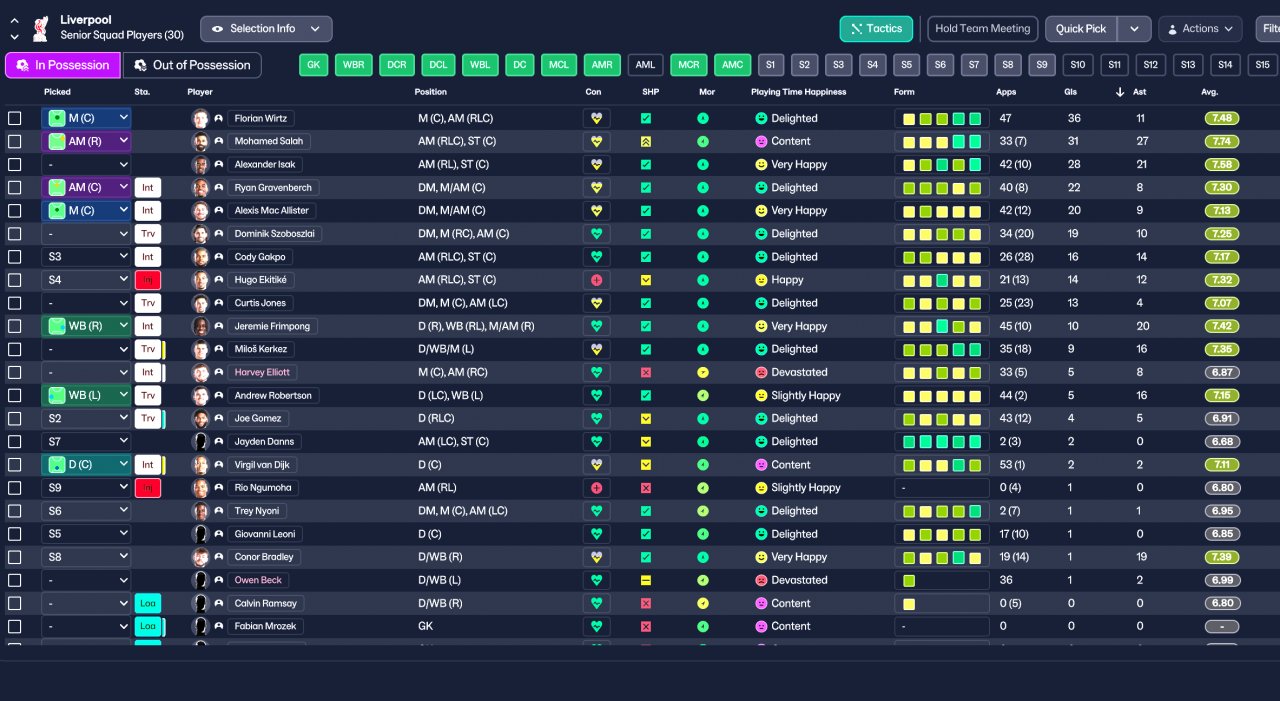
Task: Select the GK position slot
Action: pyautogui.click(x=314, y=65)
